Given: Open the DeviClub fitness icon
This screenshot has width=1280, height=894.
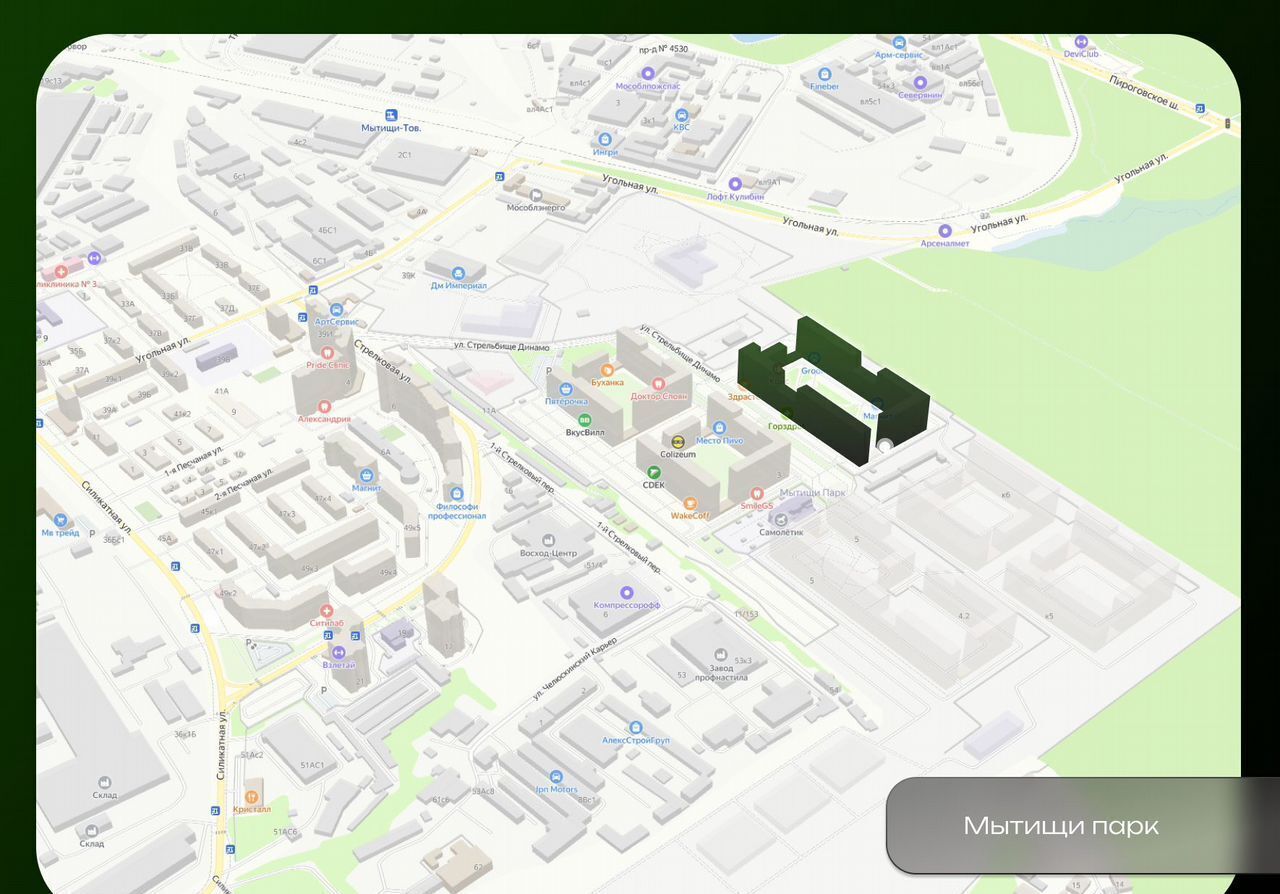Looking at the screenshot, I should pos(1080,42).
